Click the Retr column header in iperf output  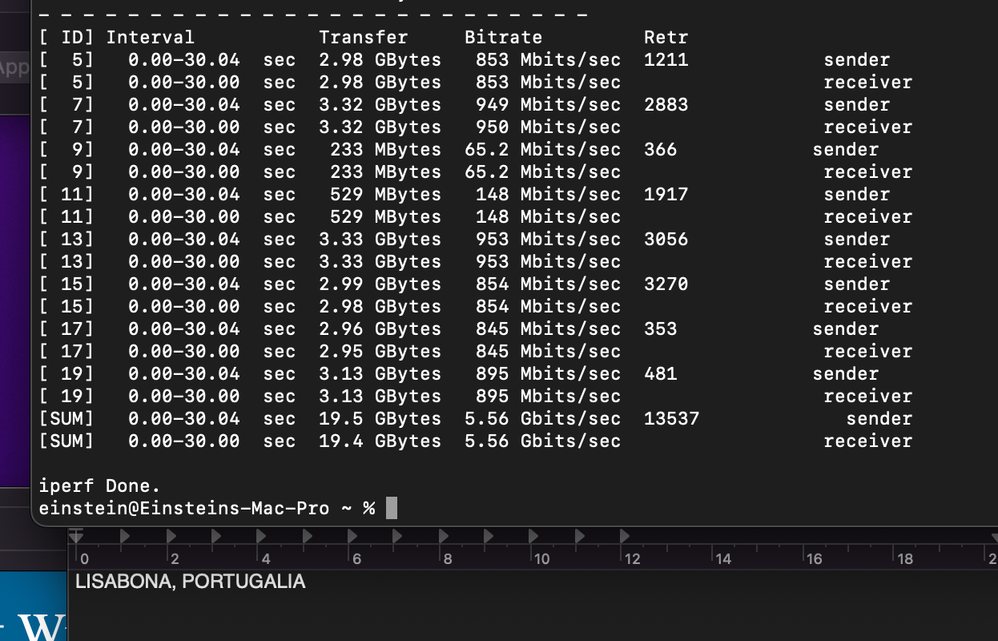(x=665, y=37)
